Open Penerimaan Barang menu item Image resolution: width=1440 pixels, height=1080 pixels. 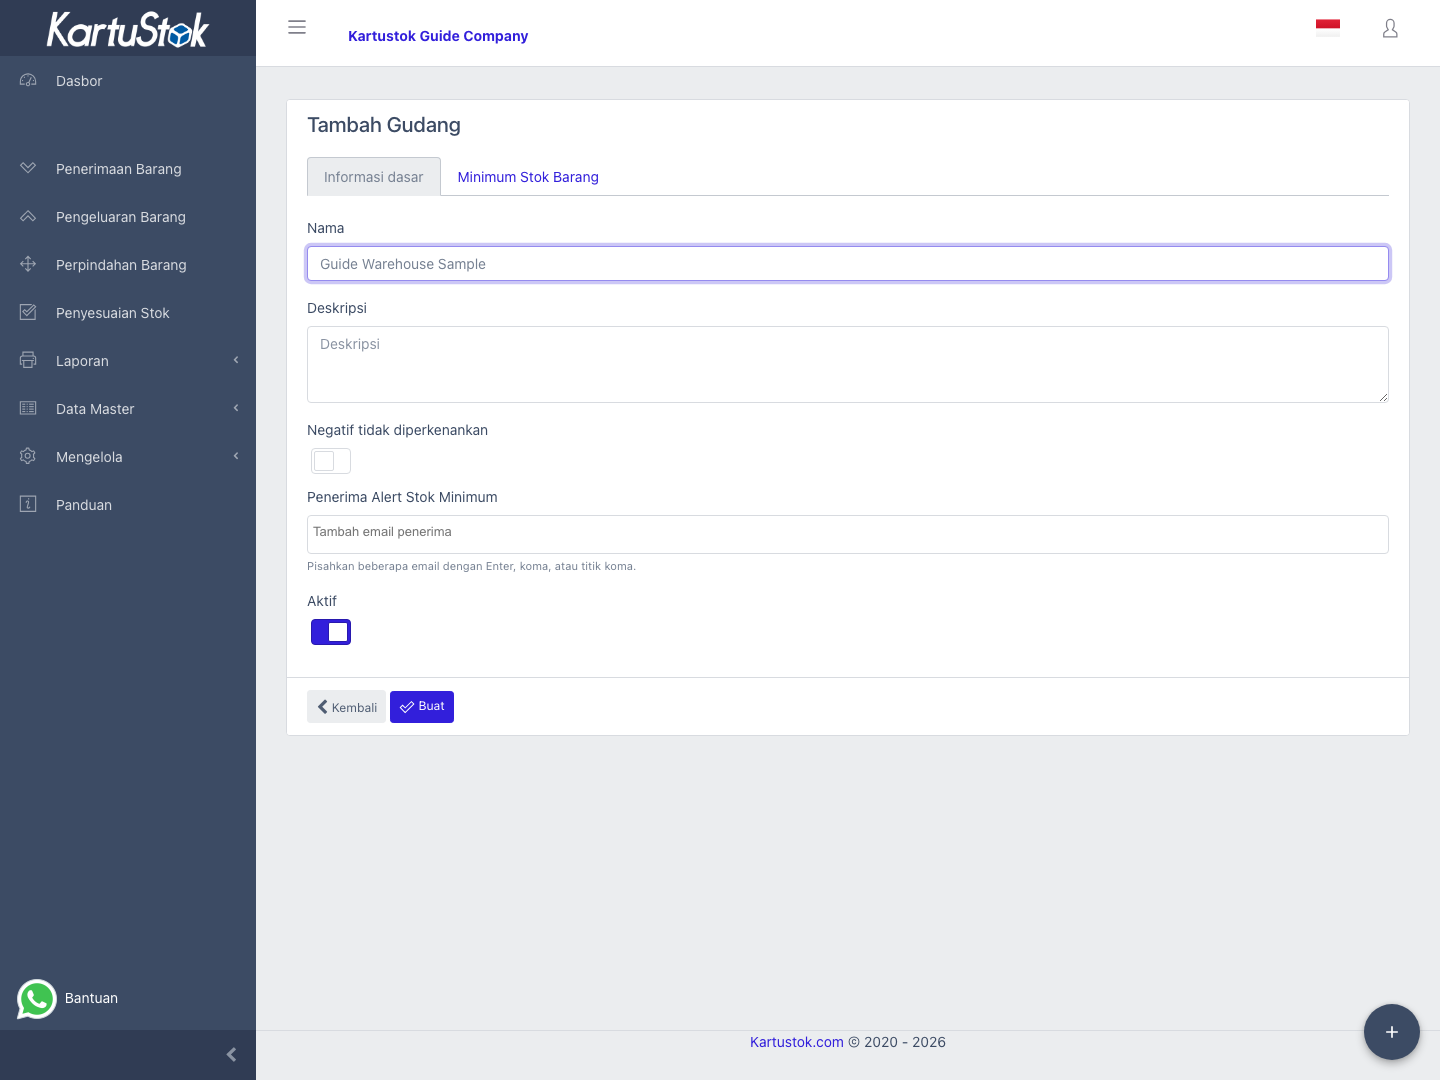point(128,169)
